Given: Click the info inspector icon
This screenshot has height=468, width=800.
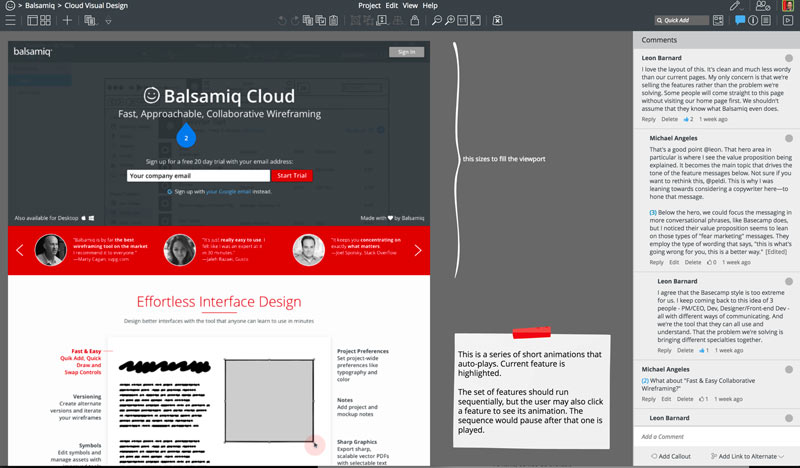Looking at the screenshot, I should pyautogui.click(x=755, y=20).
